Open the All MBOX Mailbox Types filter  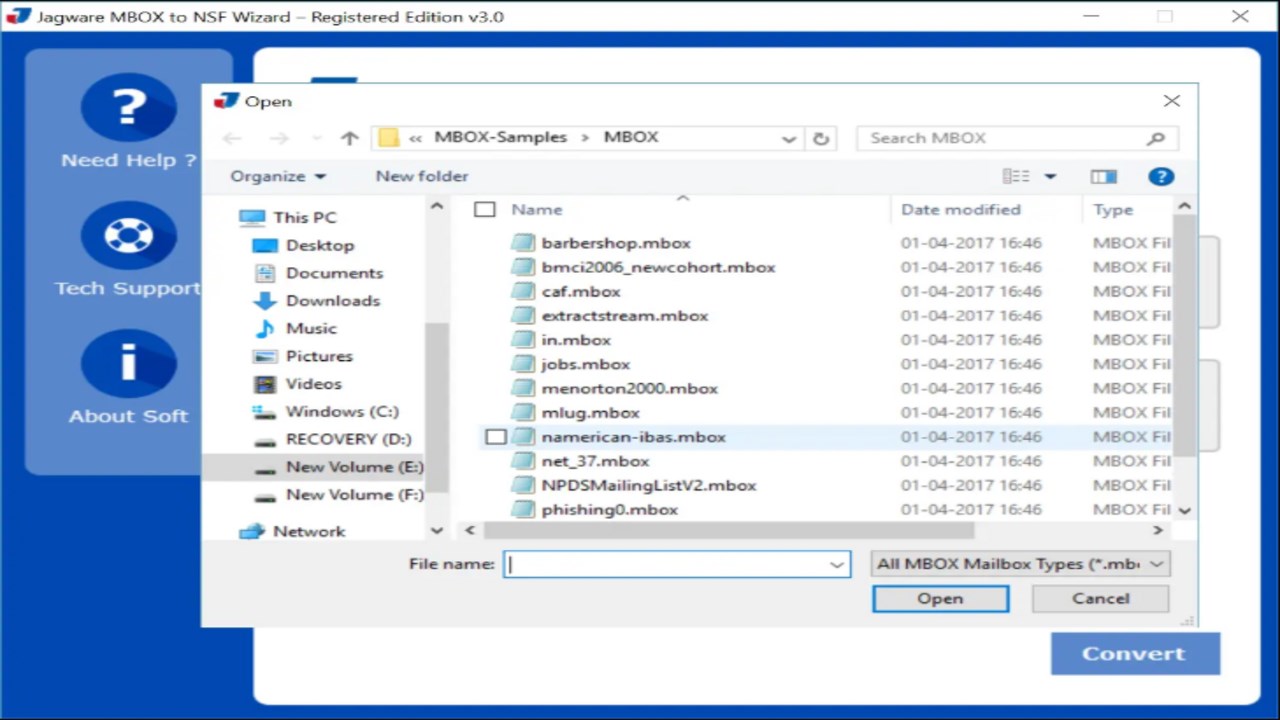1020,564
